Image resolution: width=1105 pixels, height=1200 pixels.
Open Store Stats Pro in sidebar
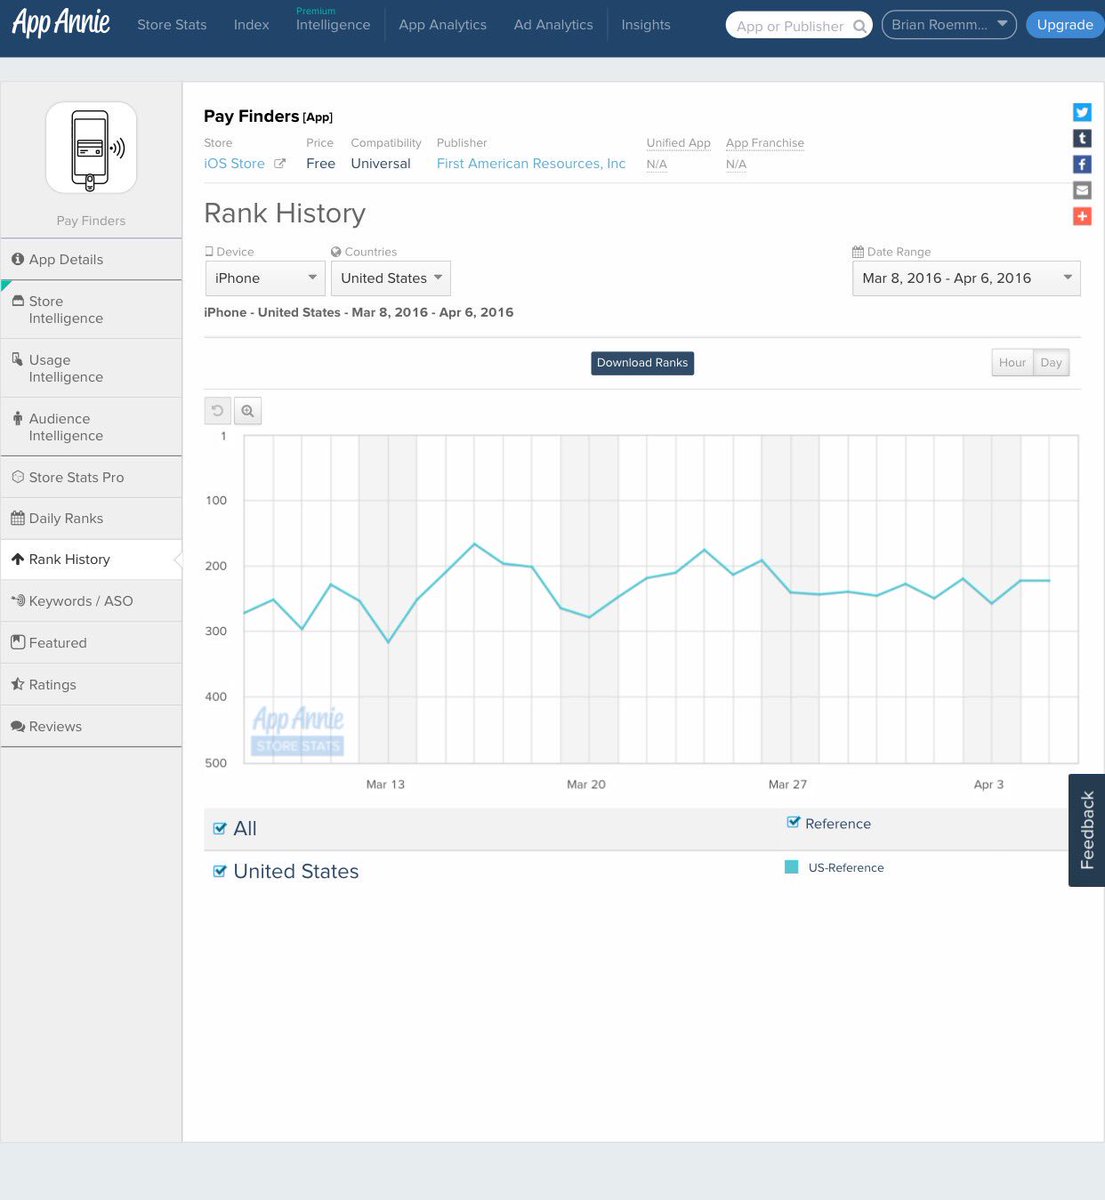(91, 477)
